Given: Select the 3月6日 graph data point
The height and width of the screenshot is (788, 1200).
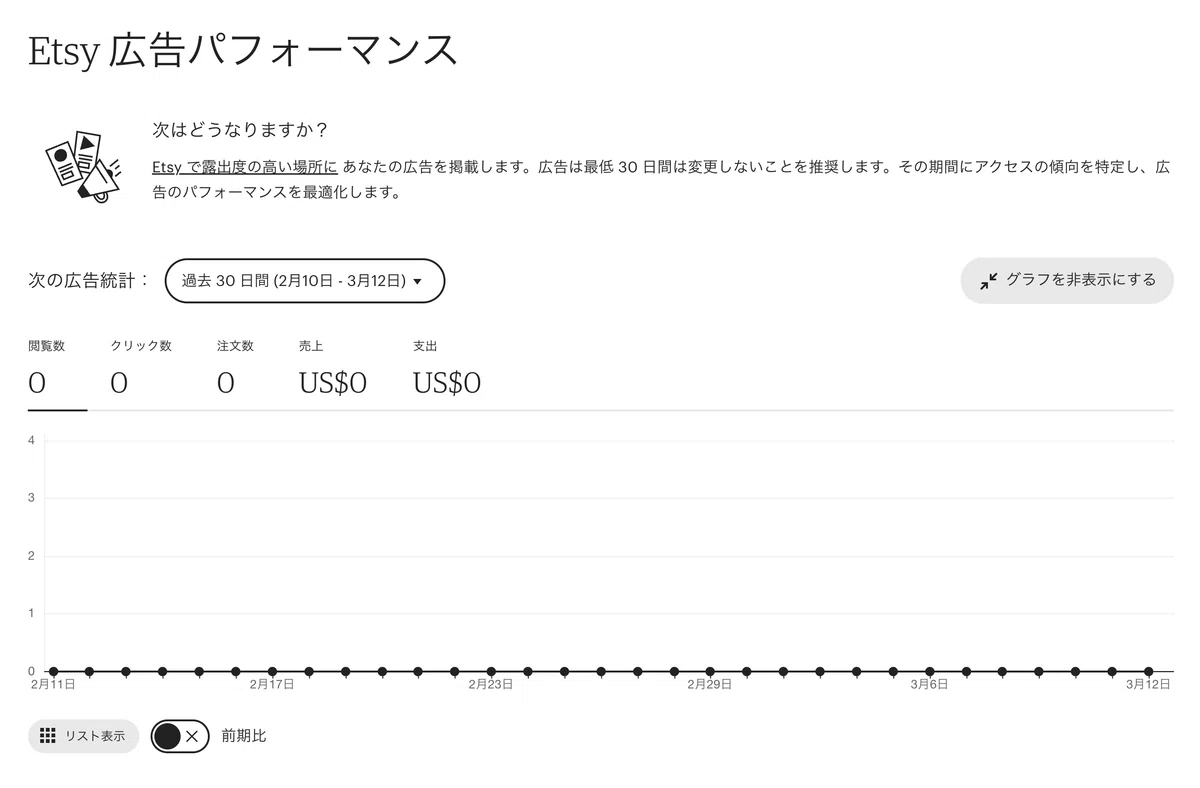Looking at the screenshot, I should pyautogui.click(x=930, y=672).
